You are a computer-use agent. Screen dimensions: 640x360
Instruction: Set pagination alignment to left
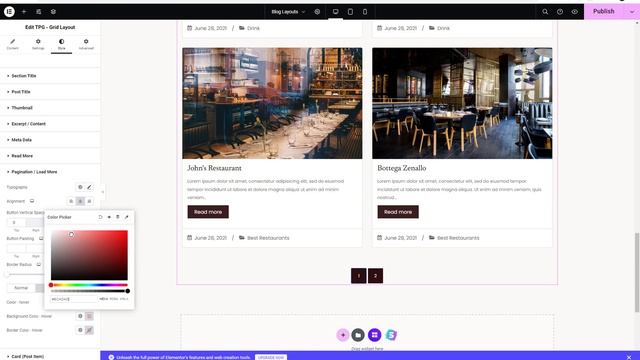[x=71, y=201]
